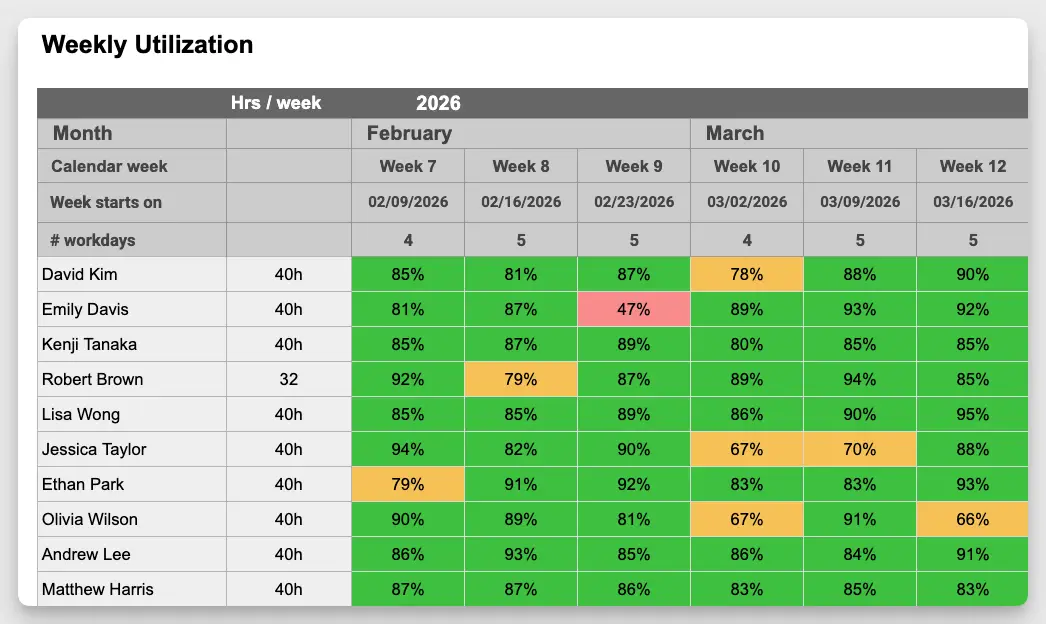Screen dimensions: 1046x624
Task: Click Jessica Taylor's 70% cell in Week 11
Action: [859, 449]
